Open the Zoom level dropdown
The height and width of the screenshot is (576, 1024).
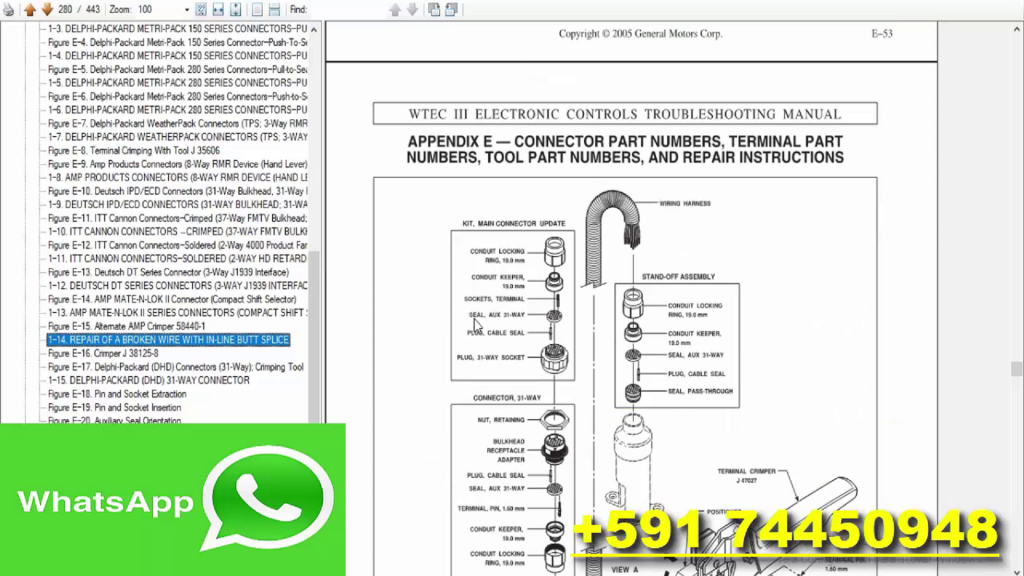187,9
